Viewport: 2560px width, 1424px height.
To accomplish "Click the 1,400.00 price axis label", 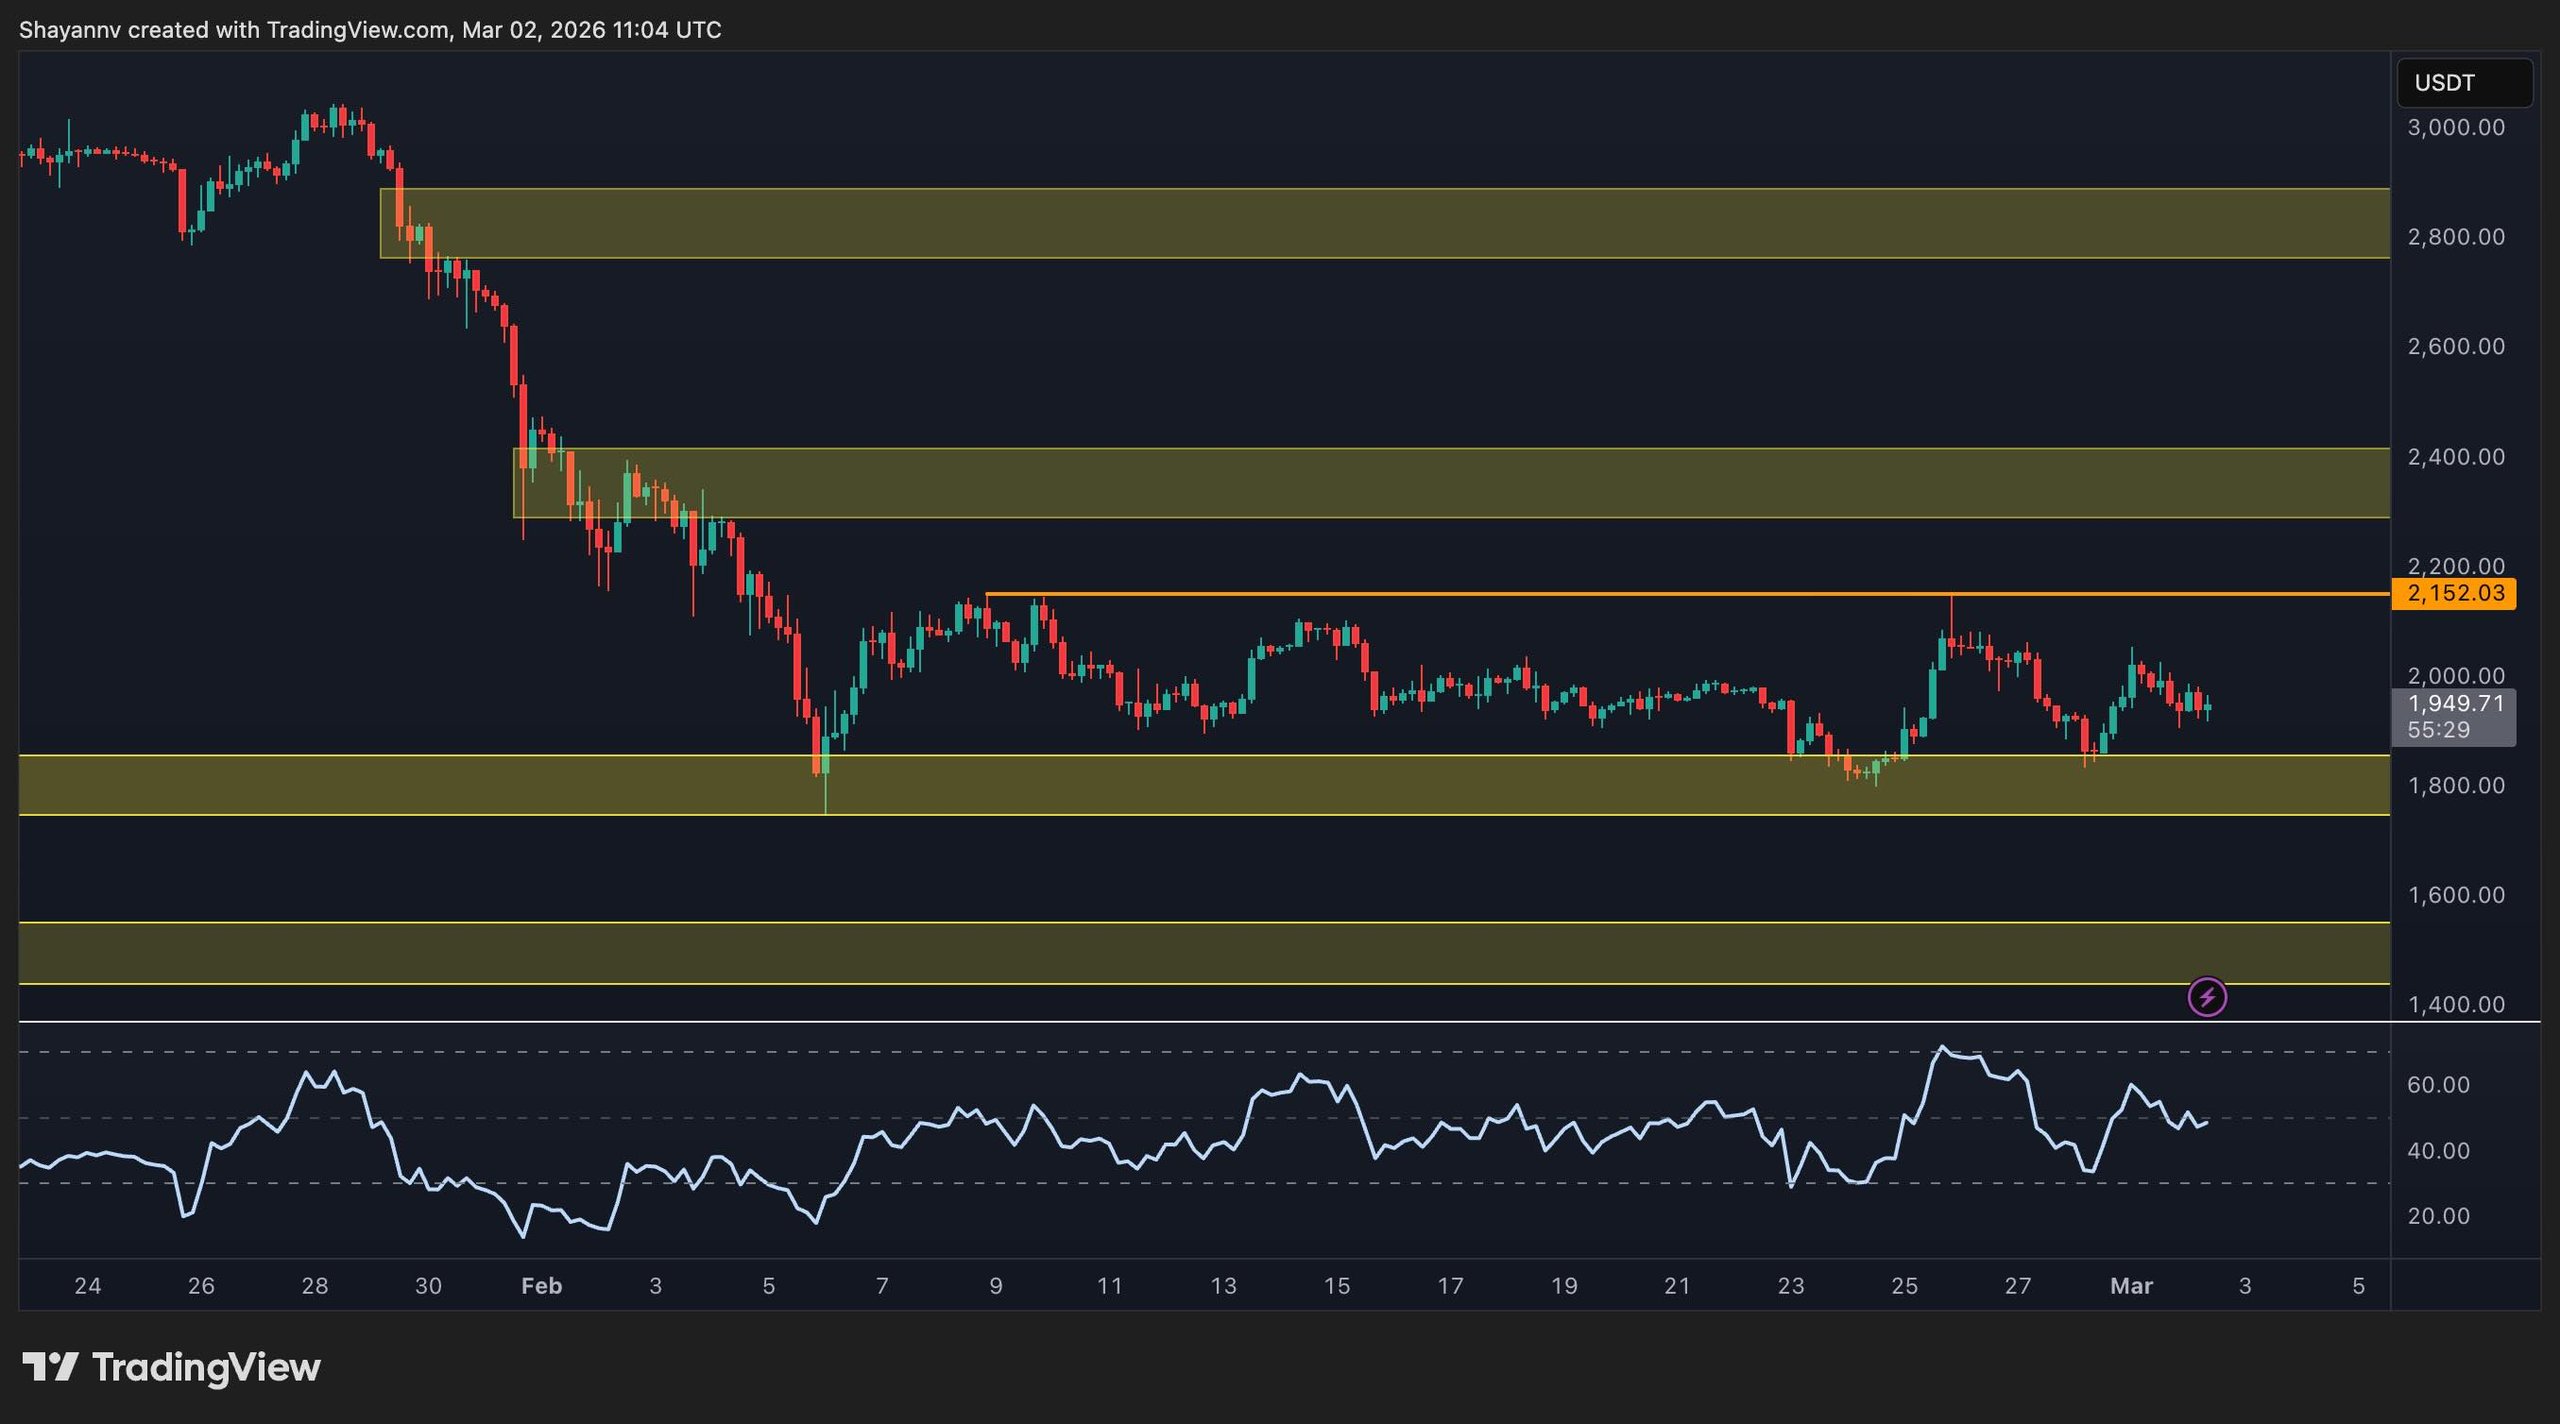I will tap(2455, 1005).
